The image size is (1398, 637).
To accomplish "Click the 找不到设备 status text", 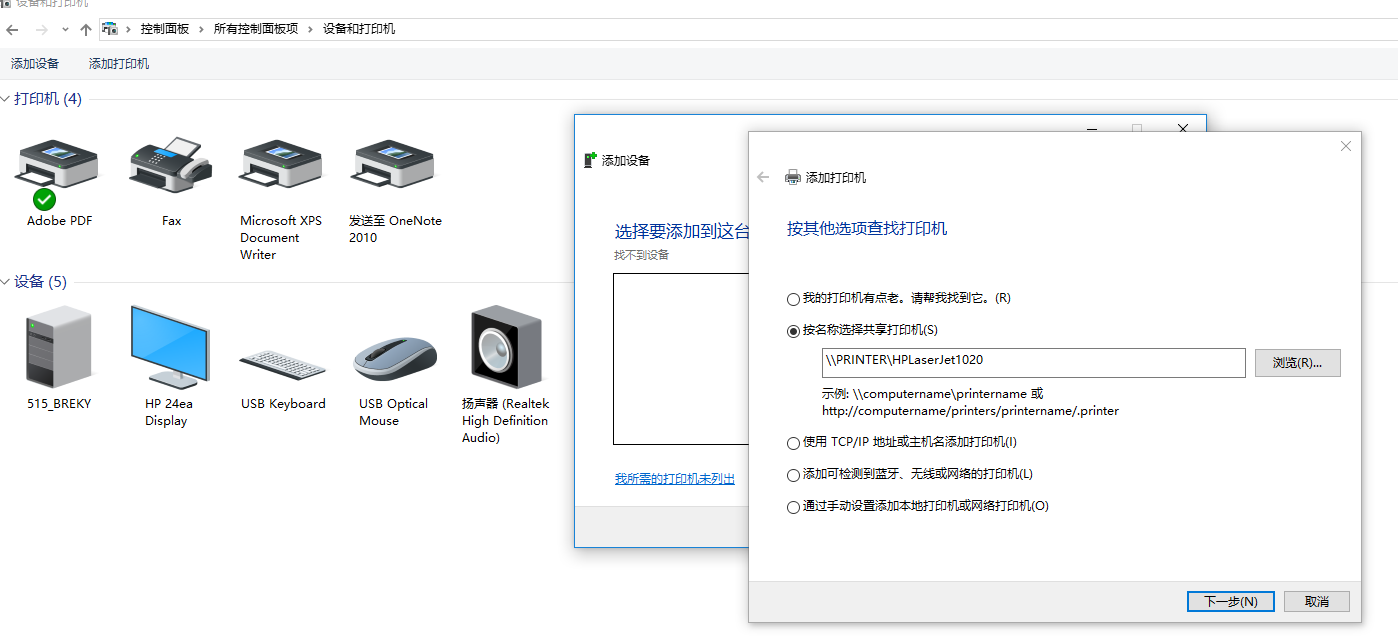I will (641, 255).
